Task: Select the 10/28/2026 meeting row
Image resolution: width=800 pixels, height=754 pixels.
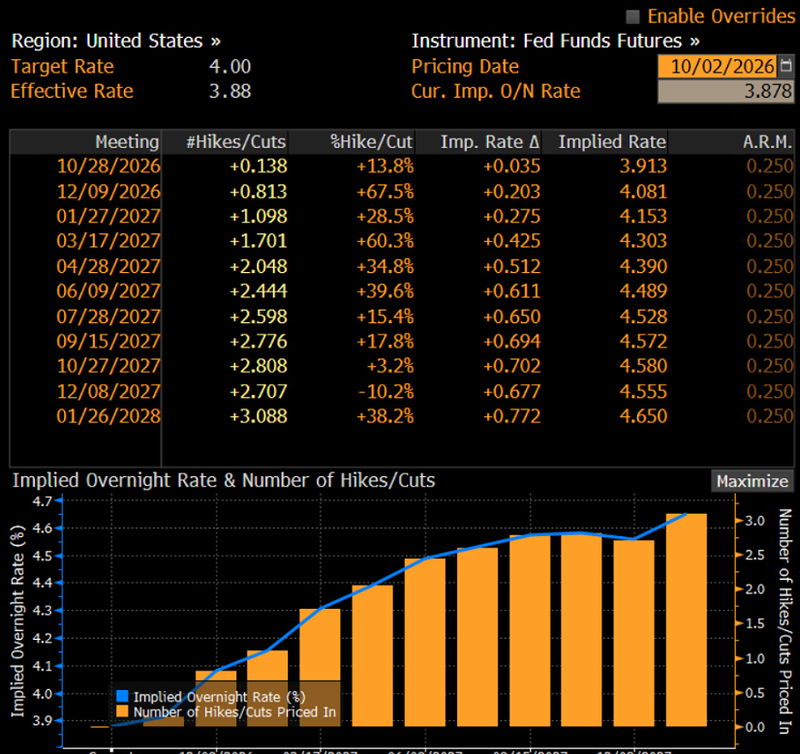Action: tap(402, 166)
